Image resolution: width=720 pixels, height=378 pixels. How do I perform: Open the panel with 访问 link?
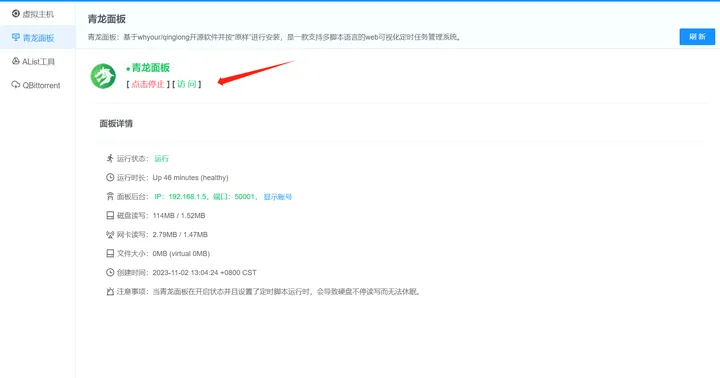[x=186, y=84]
